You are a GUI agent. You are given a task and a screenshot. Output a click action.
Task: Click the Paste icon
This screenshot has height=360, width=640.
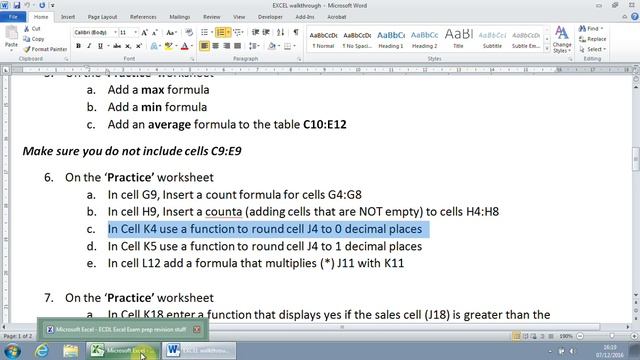tap(11, 33)
